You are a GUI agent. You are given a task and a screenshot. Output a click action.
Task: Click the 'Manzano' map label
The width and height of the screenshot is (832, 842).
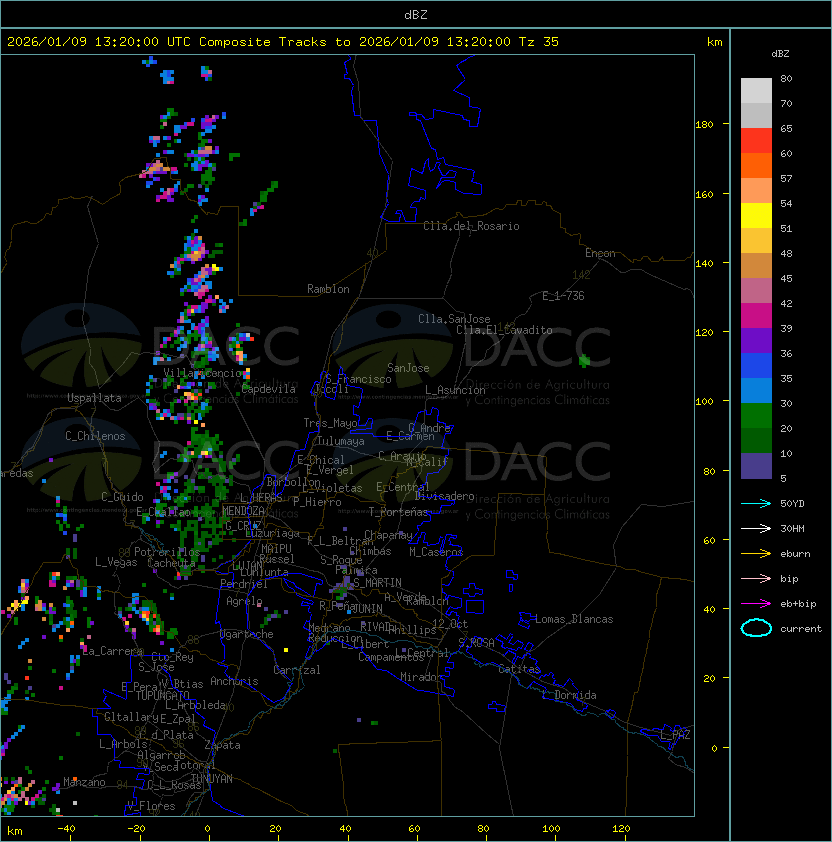pos(84,782)
